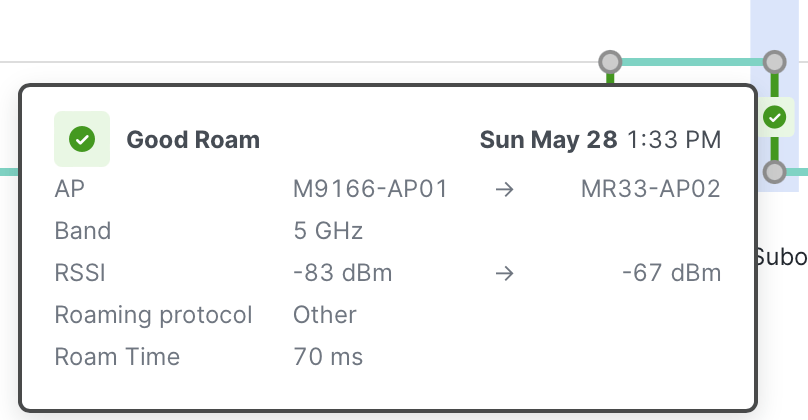Click the -67 dBm RSSI value

[x=670, y=273]
